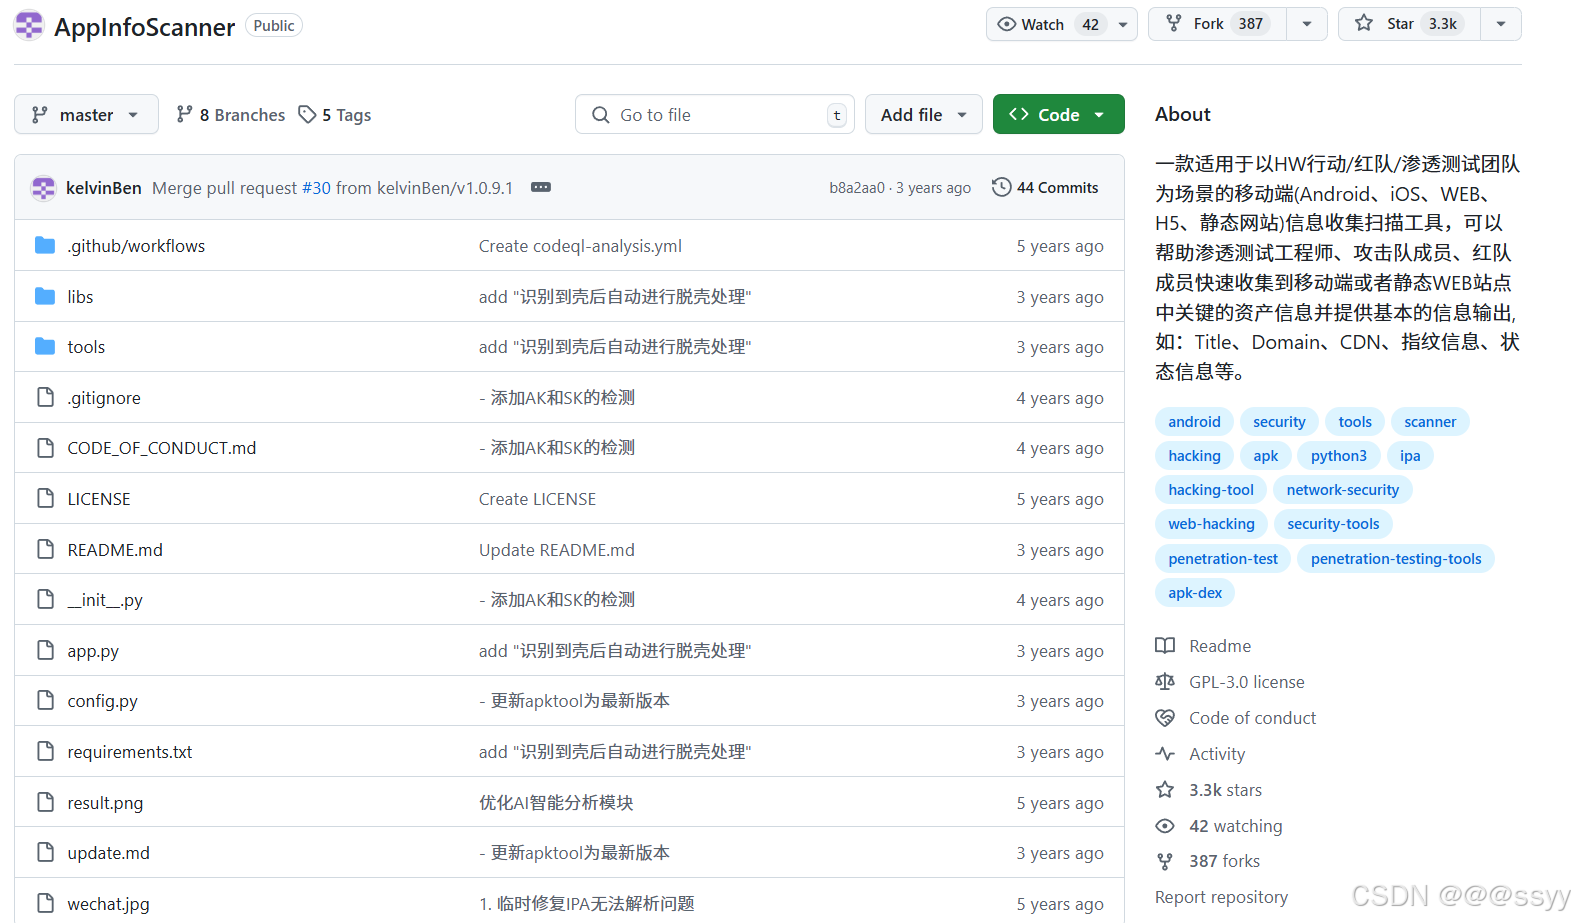This screenshot has height=923, width=1575.
Task: Open the .github/workflows folder icon
Action: [x=45, y=246]
